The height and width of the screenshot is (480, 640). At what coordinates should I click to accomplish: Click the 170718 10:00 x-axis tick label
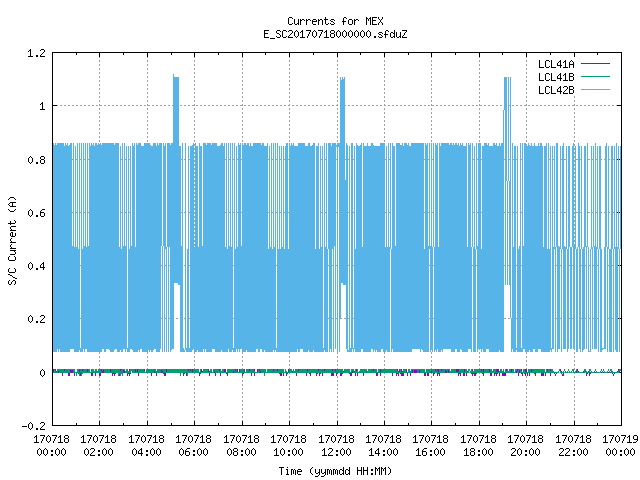coord(288,446)
